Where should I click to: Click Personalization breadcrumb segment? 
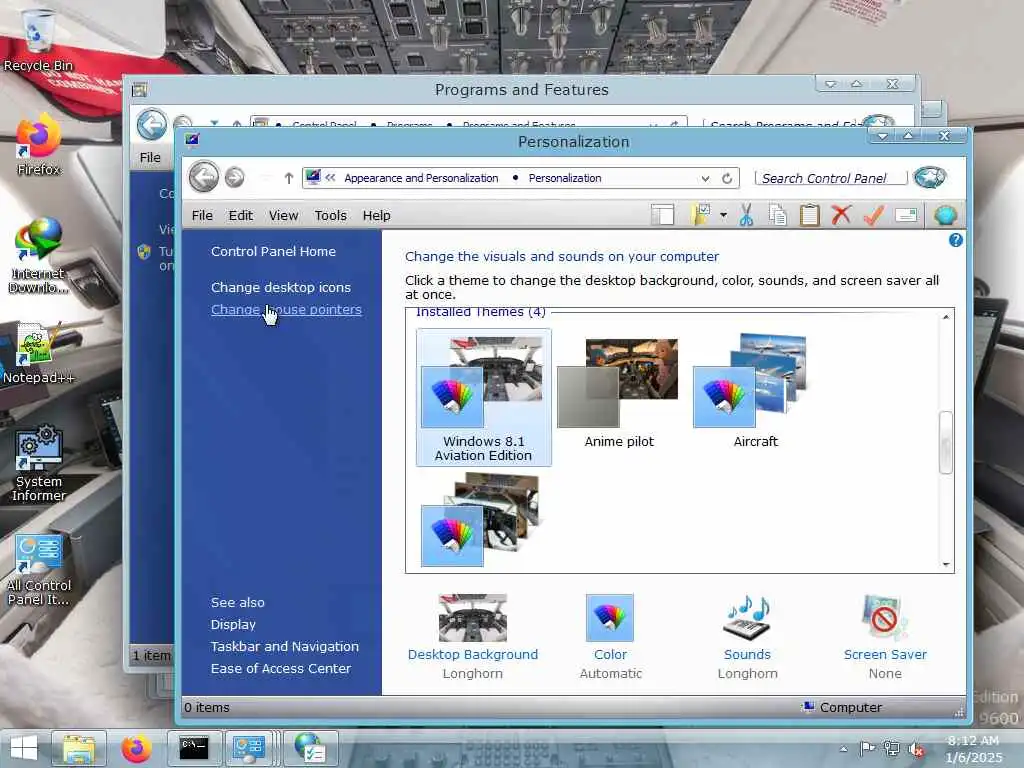pyautogui.click(x=565, y=178)
